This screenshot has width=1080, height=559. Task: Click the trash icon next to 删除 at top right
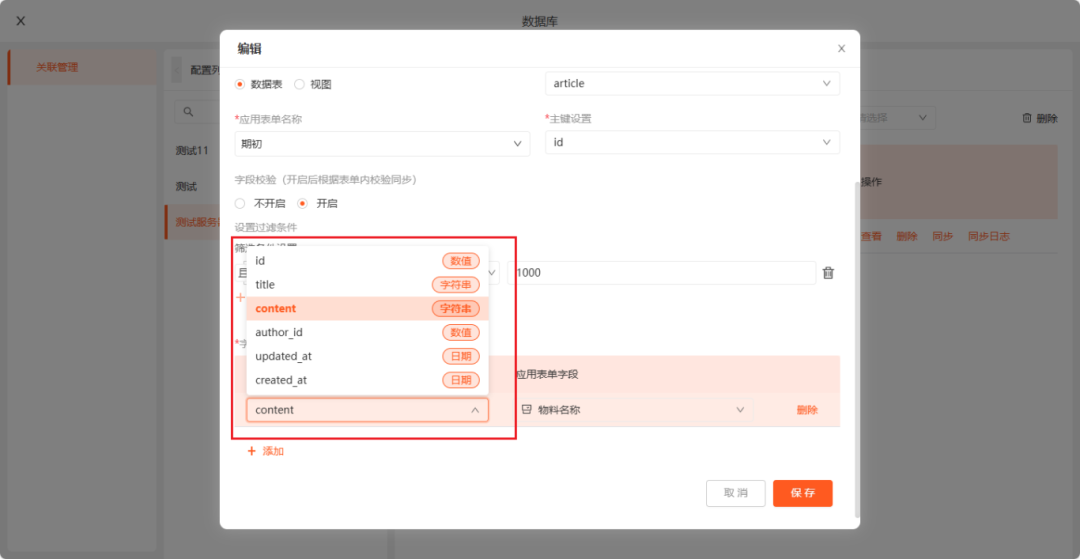point(1027,118)
